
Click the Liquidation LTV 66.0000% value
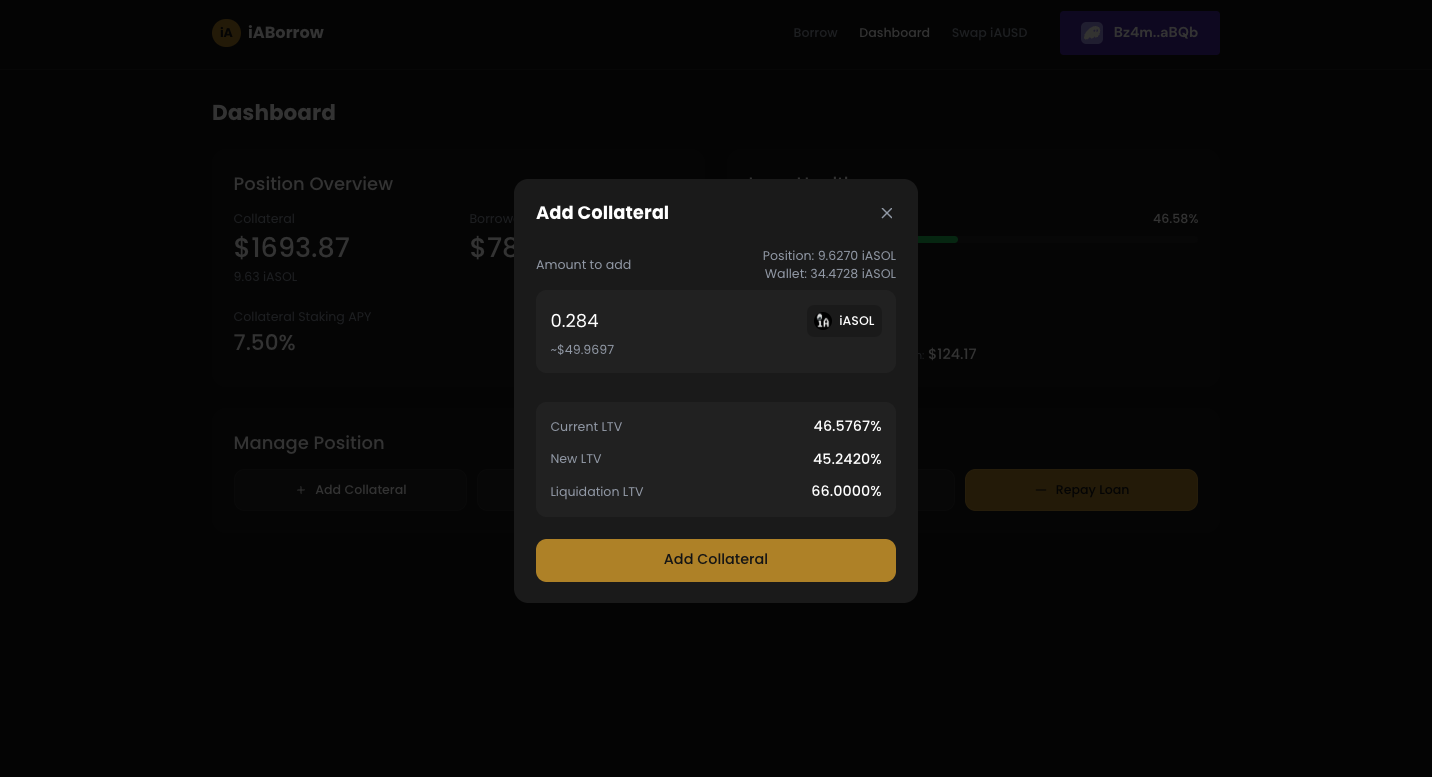click(846, 491)
